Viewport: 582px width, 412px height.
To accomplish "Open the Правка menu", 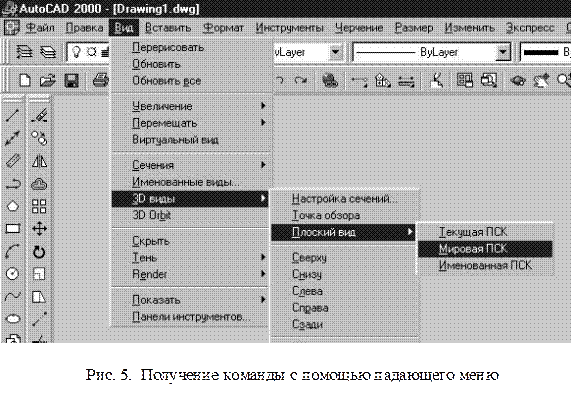I will tap(84, 28).
